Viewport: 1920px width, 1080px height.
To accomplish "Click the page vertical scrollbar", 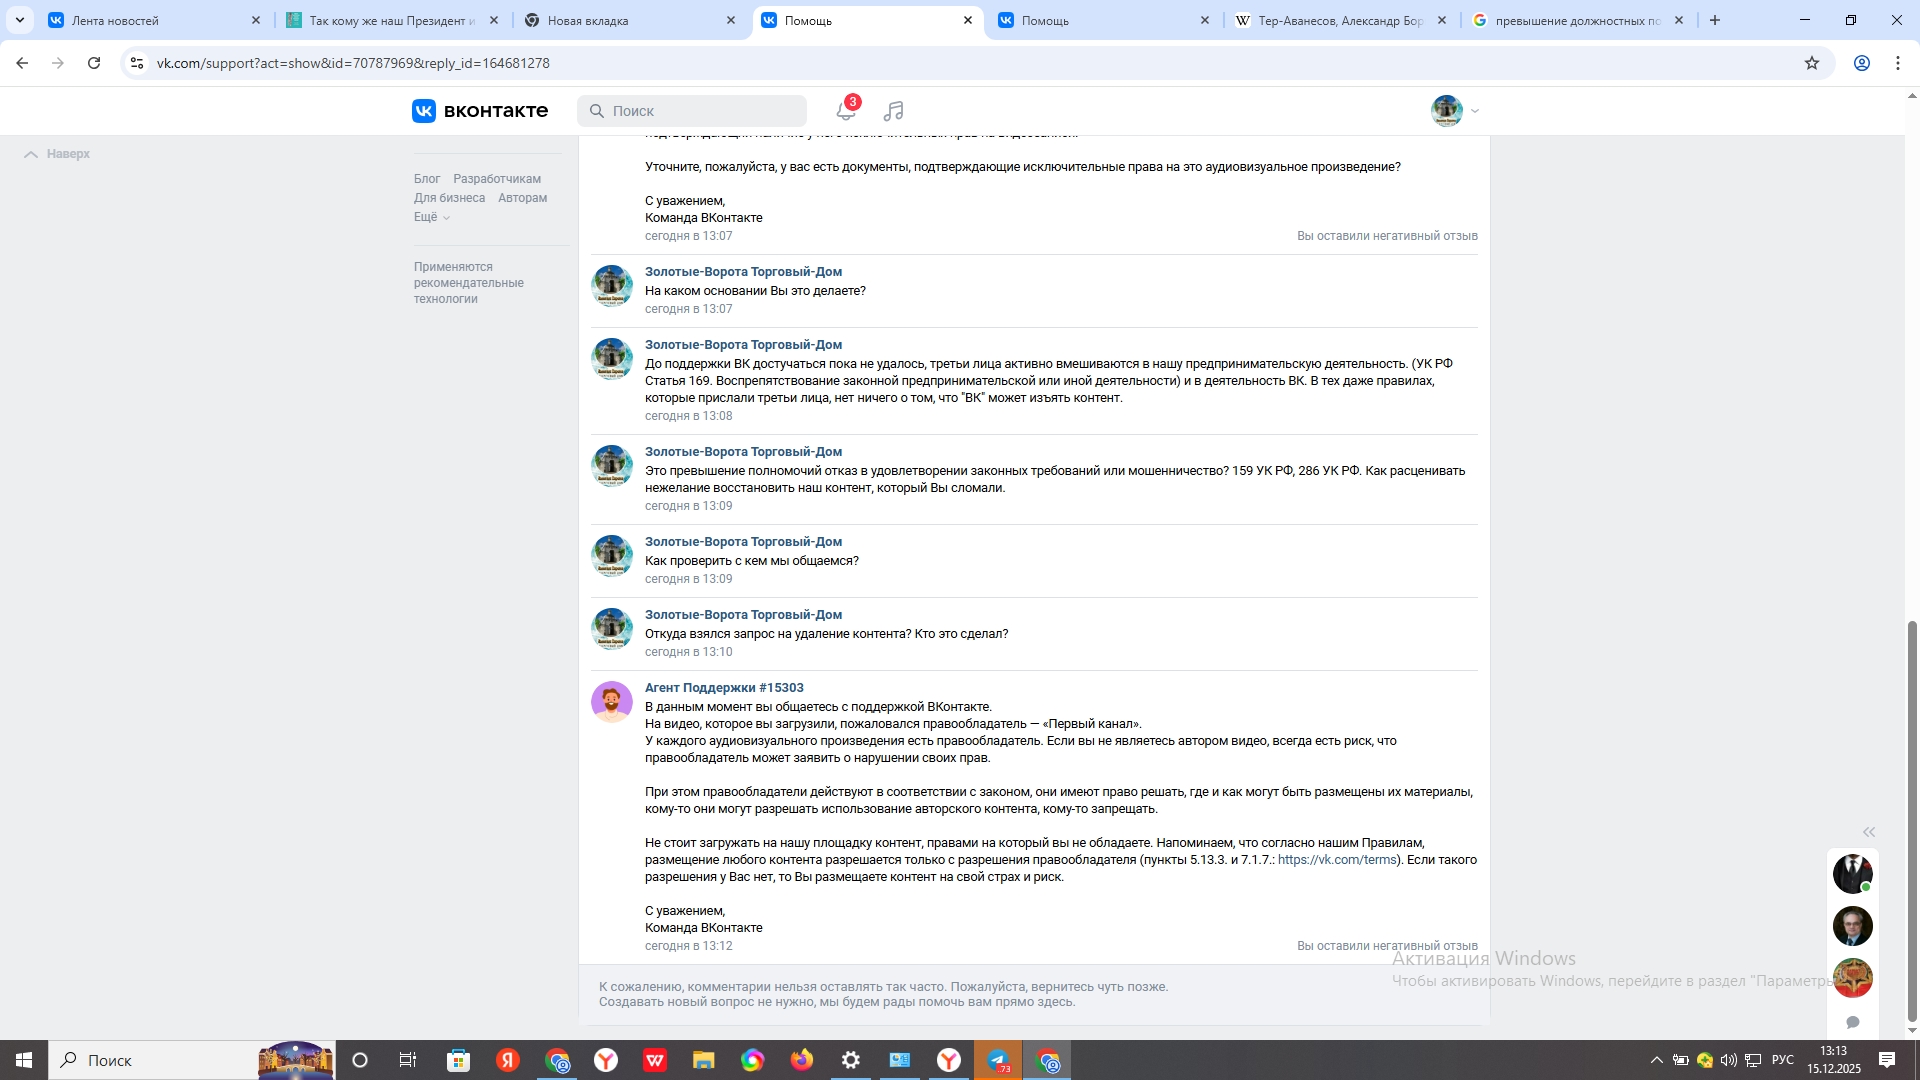I will (1912, 820).
